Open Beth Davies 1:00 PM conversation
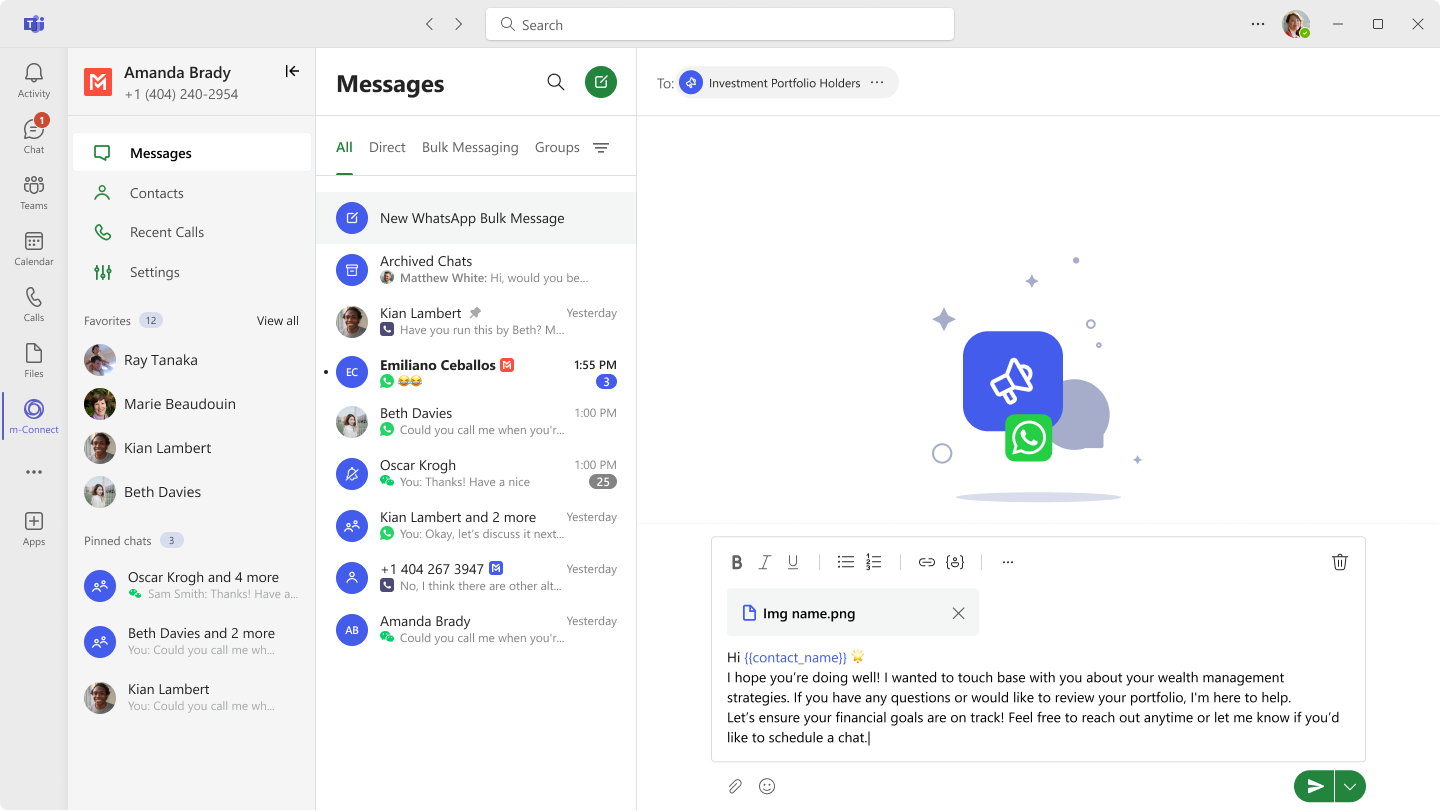This screenshot has height=811, width=1440. click(476, 421)
